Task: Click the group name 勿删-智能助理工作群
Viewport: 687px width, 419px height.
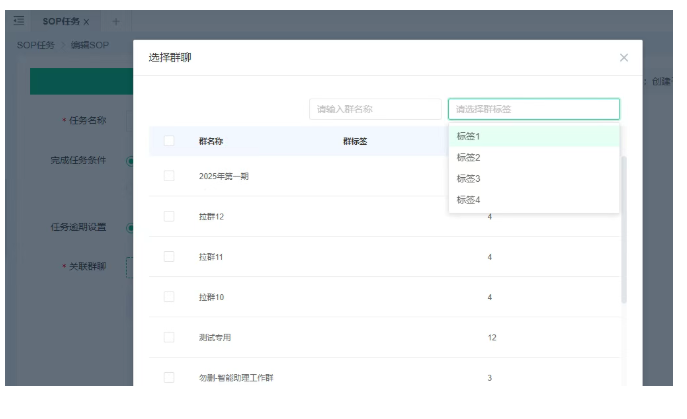Action: pyautogui.click(x=236, y=378)
